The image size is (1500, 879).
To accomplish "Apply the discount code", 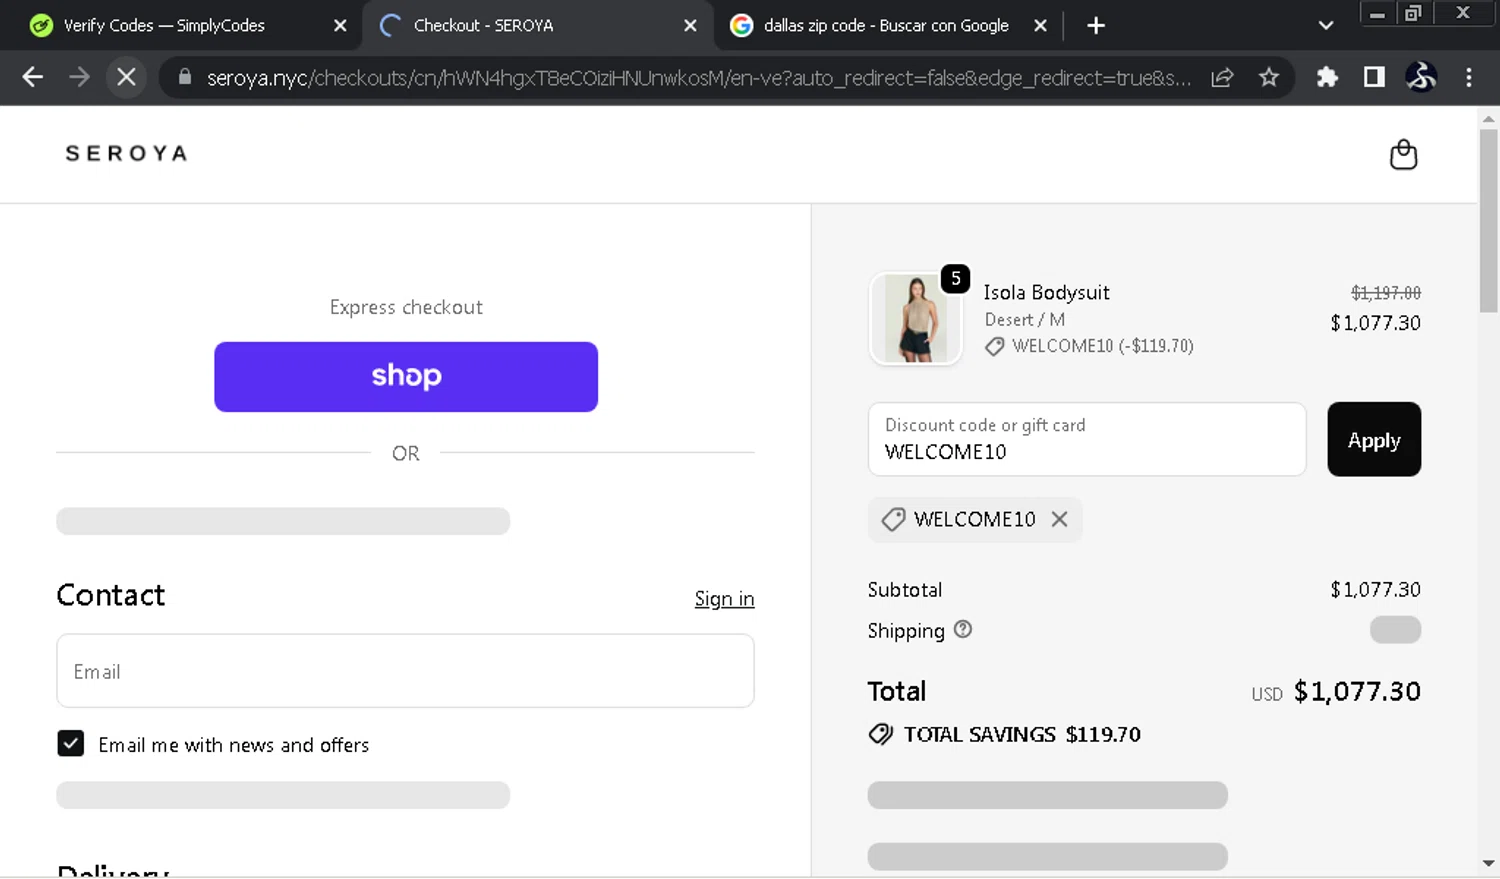I will [1374, 439].
